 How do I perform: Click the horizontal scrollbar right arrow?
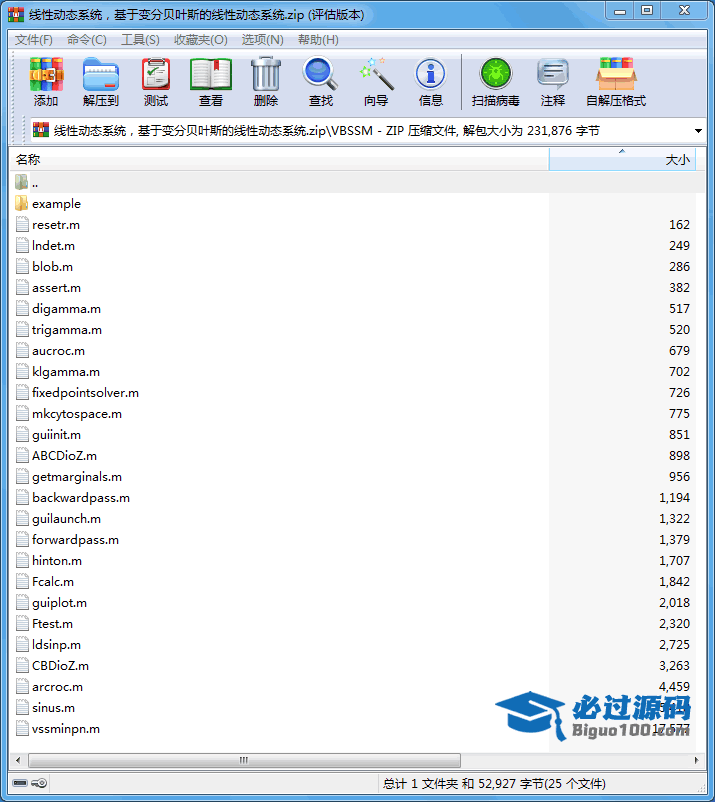(696, 760)
